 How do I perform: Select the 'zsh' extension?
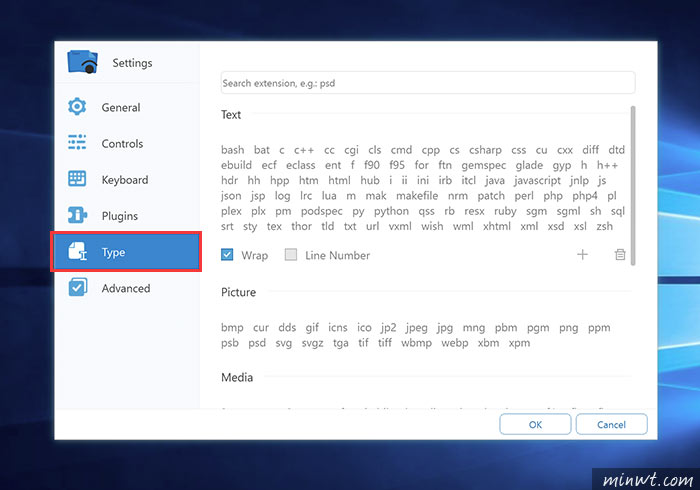pyautogui.click(x=604, y=226)
